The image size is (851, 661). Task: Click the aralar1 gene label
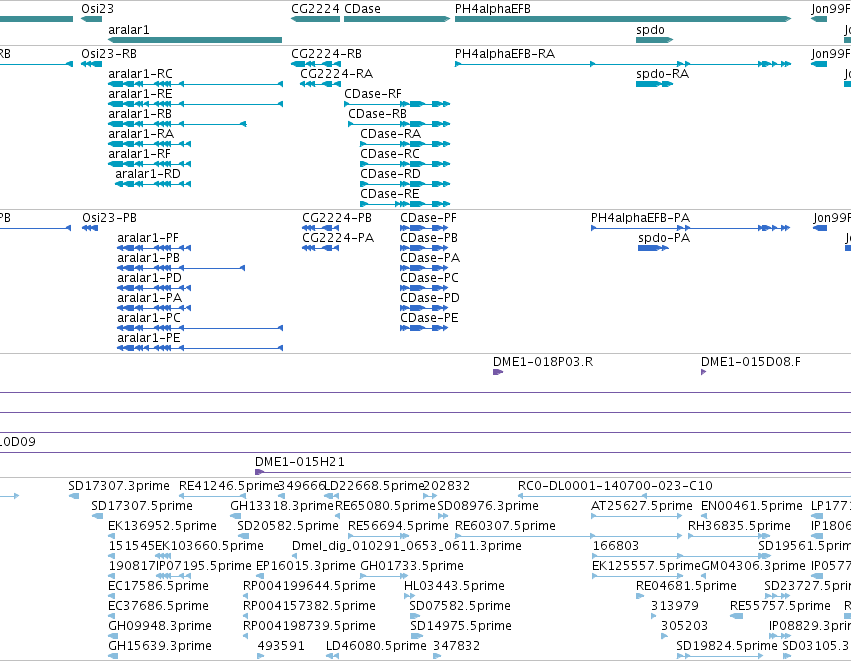pyautogui.click(x=129, y=29)
